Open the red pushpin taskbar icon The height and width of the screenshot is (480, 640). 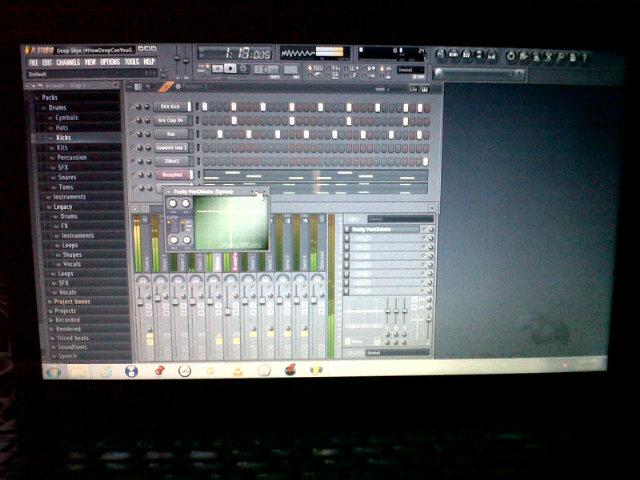(160, 371)
